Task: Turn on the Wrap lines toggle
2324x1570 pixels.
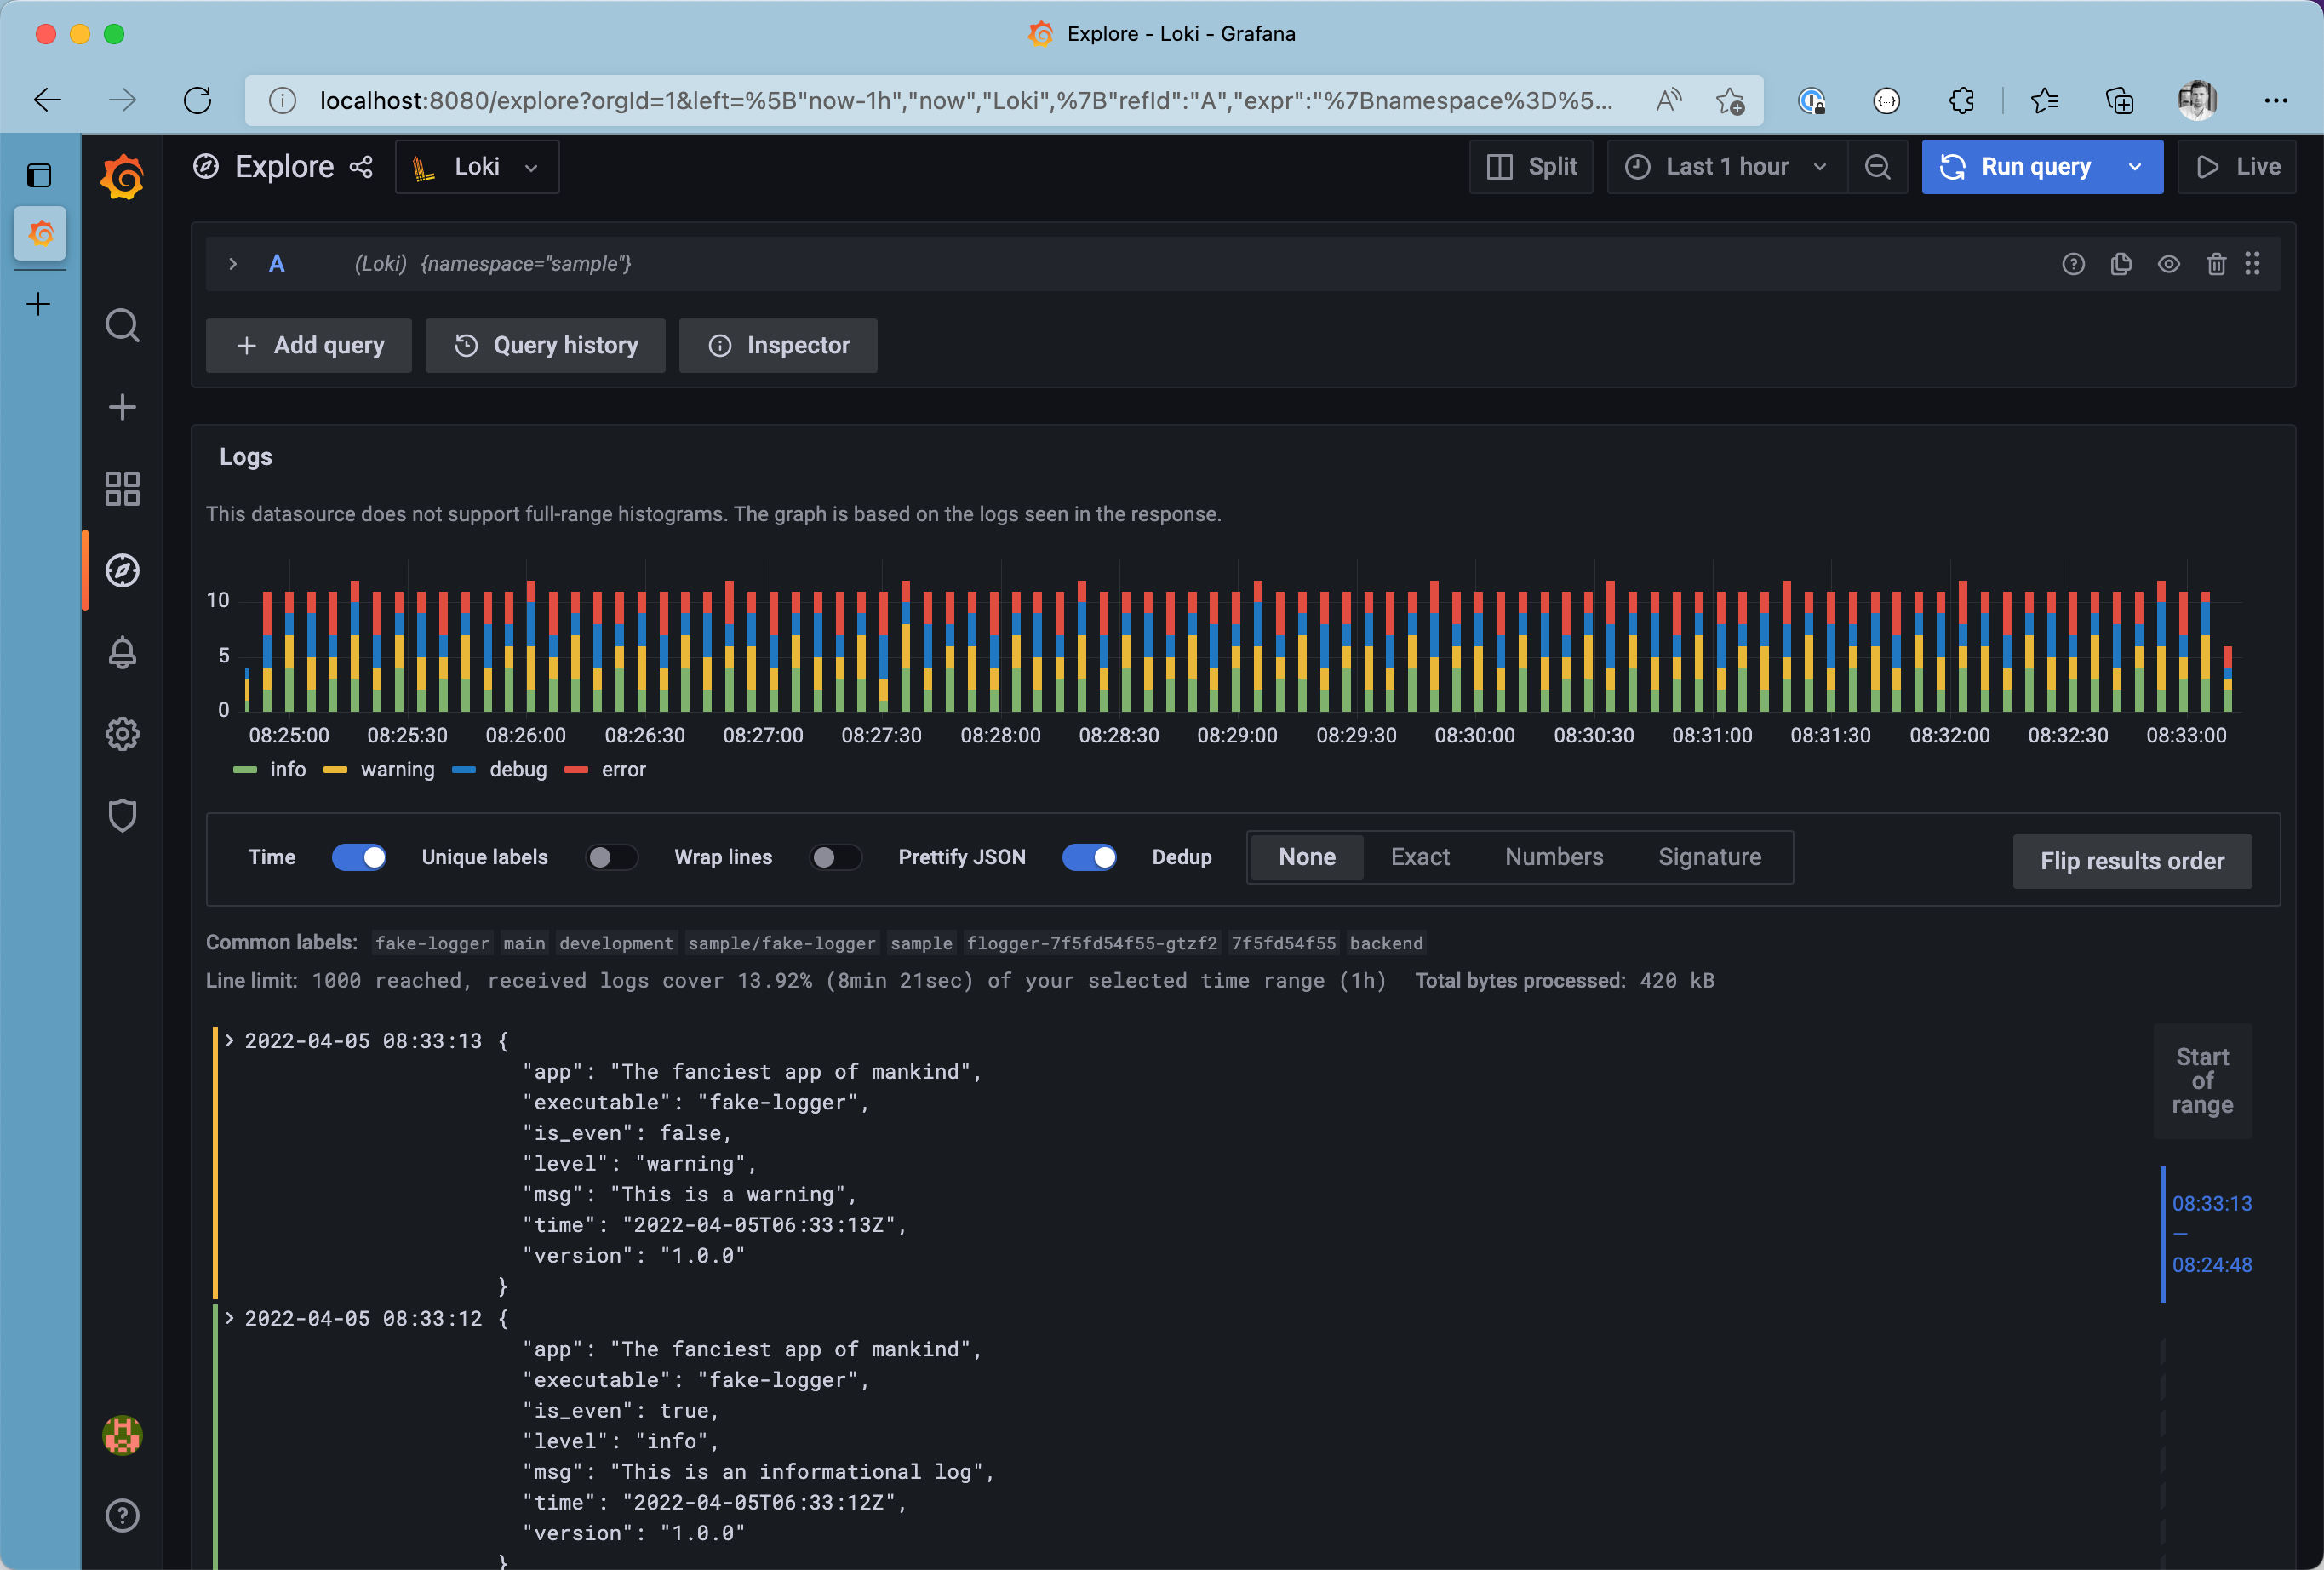Action: (x=835, y=857)
